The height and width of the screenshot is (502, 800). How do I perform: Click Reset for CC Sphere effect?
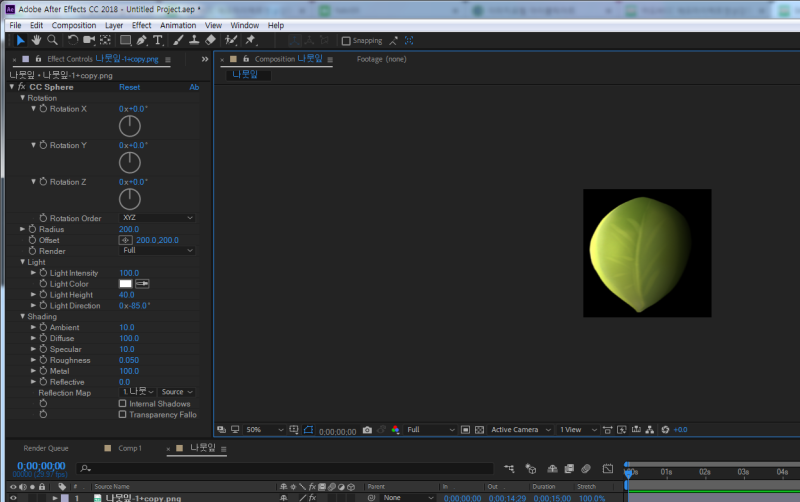(x=130, y=87)
